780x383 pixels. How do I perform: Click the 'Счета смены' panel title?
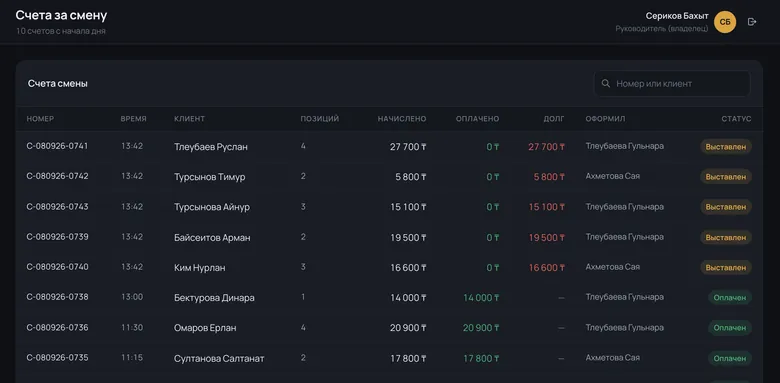click(58, 84)
